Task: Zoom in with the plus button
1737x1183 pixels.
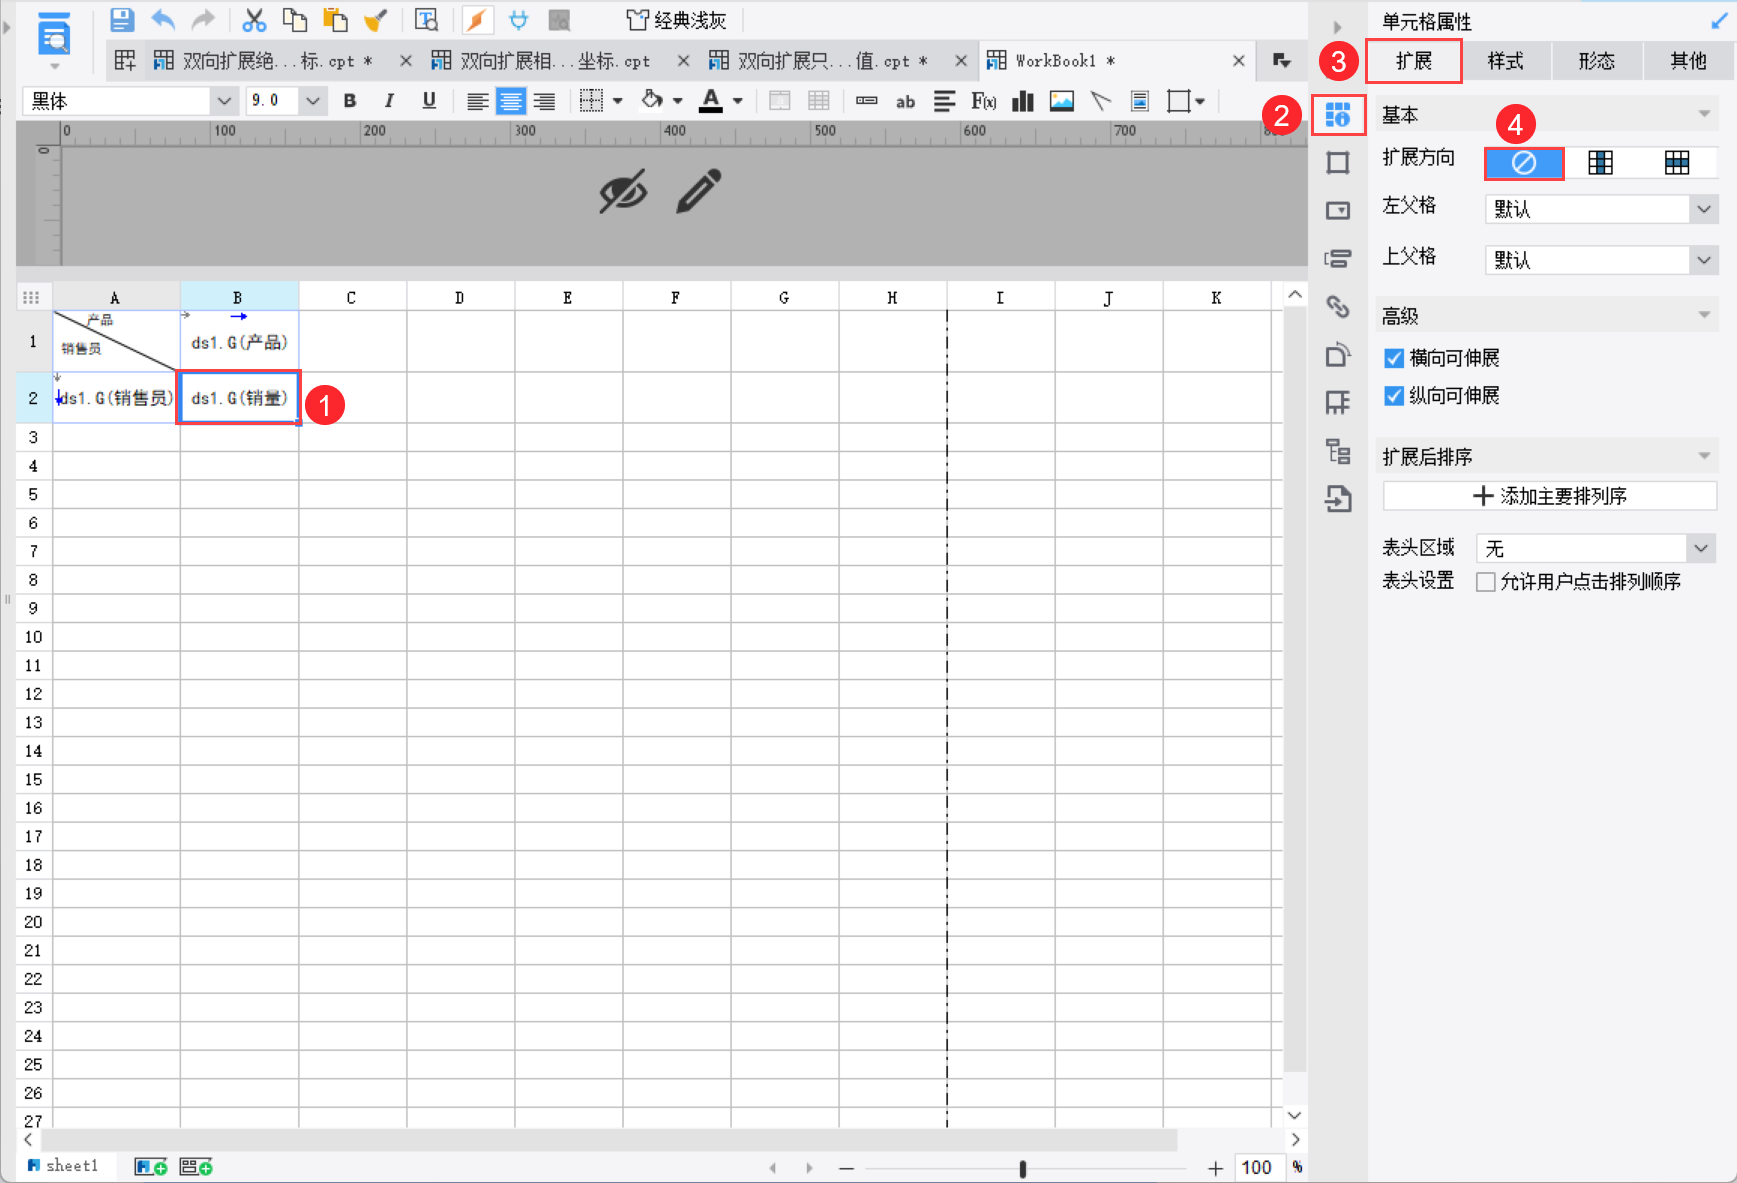Action: 1215,1168
